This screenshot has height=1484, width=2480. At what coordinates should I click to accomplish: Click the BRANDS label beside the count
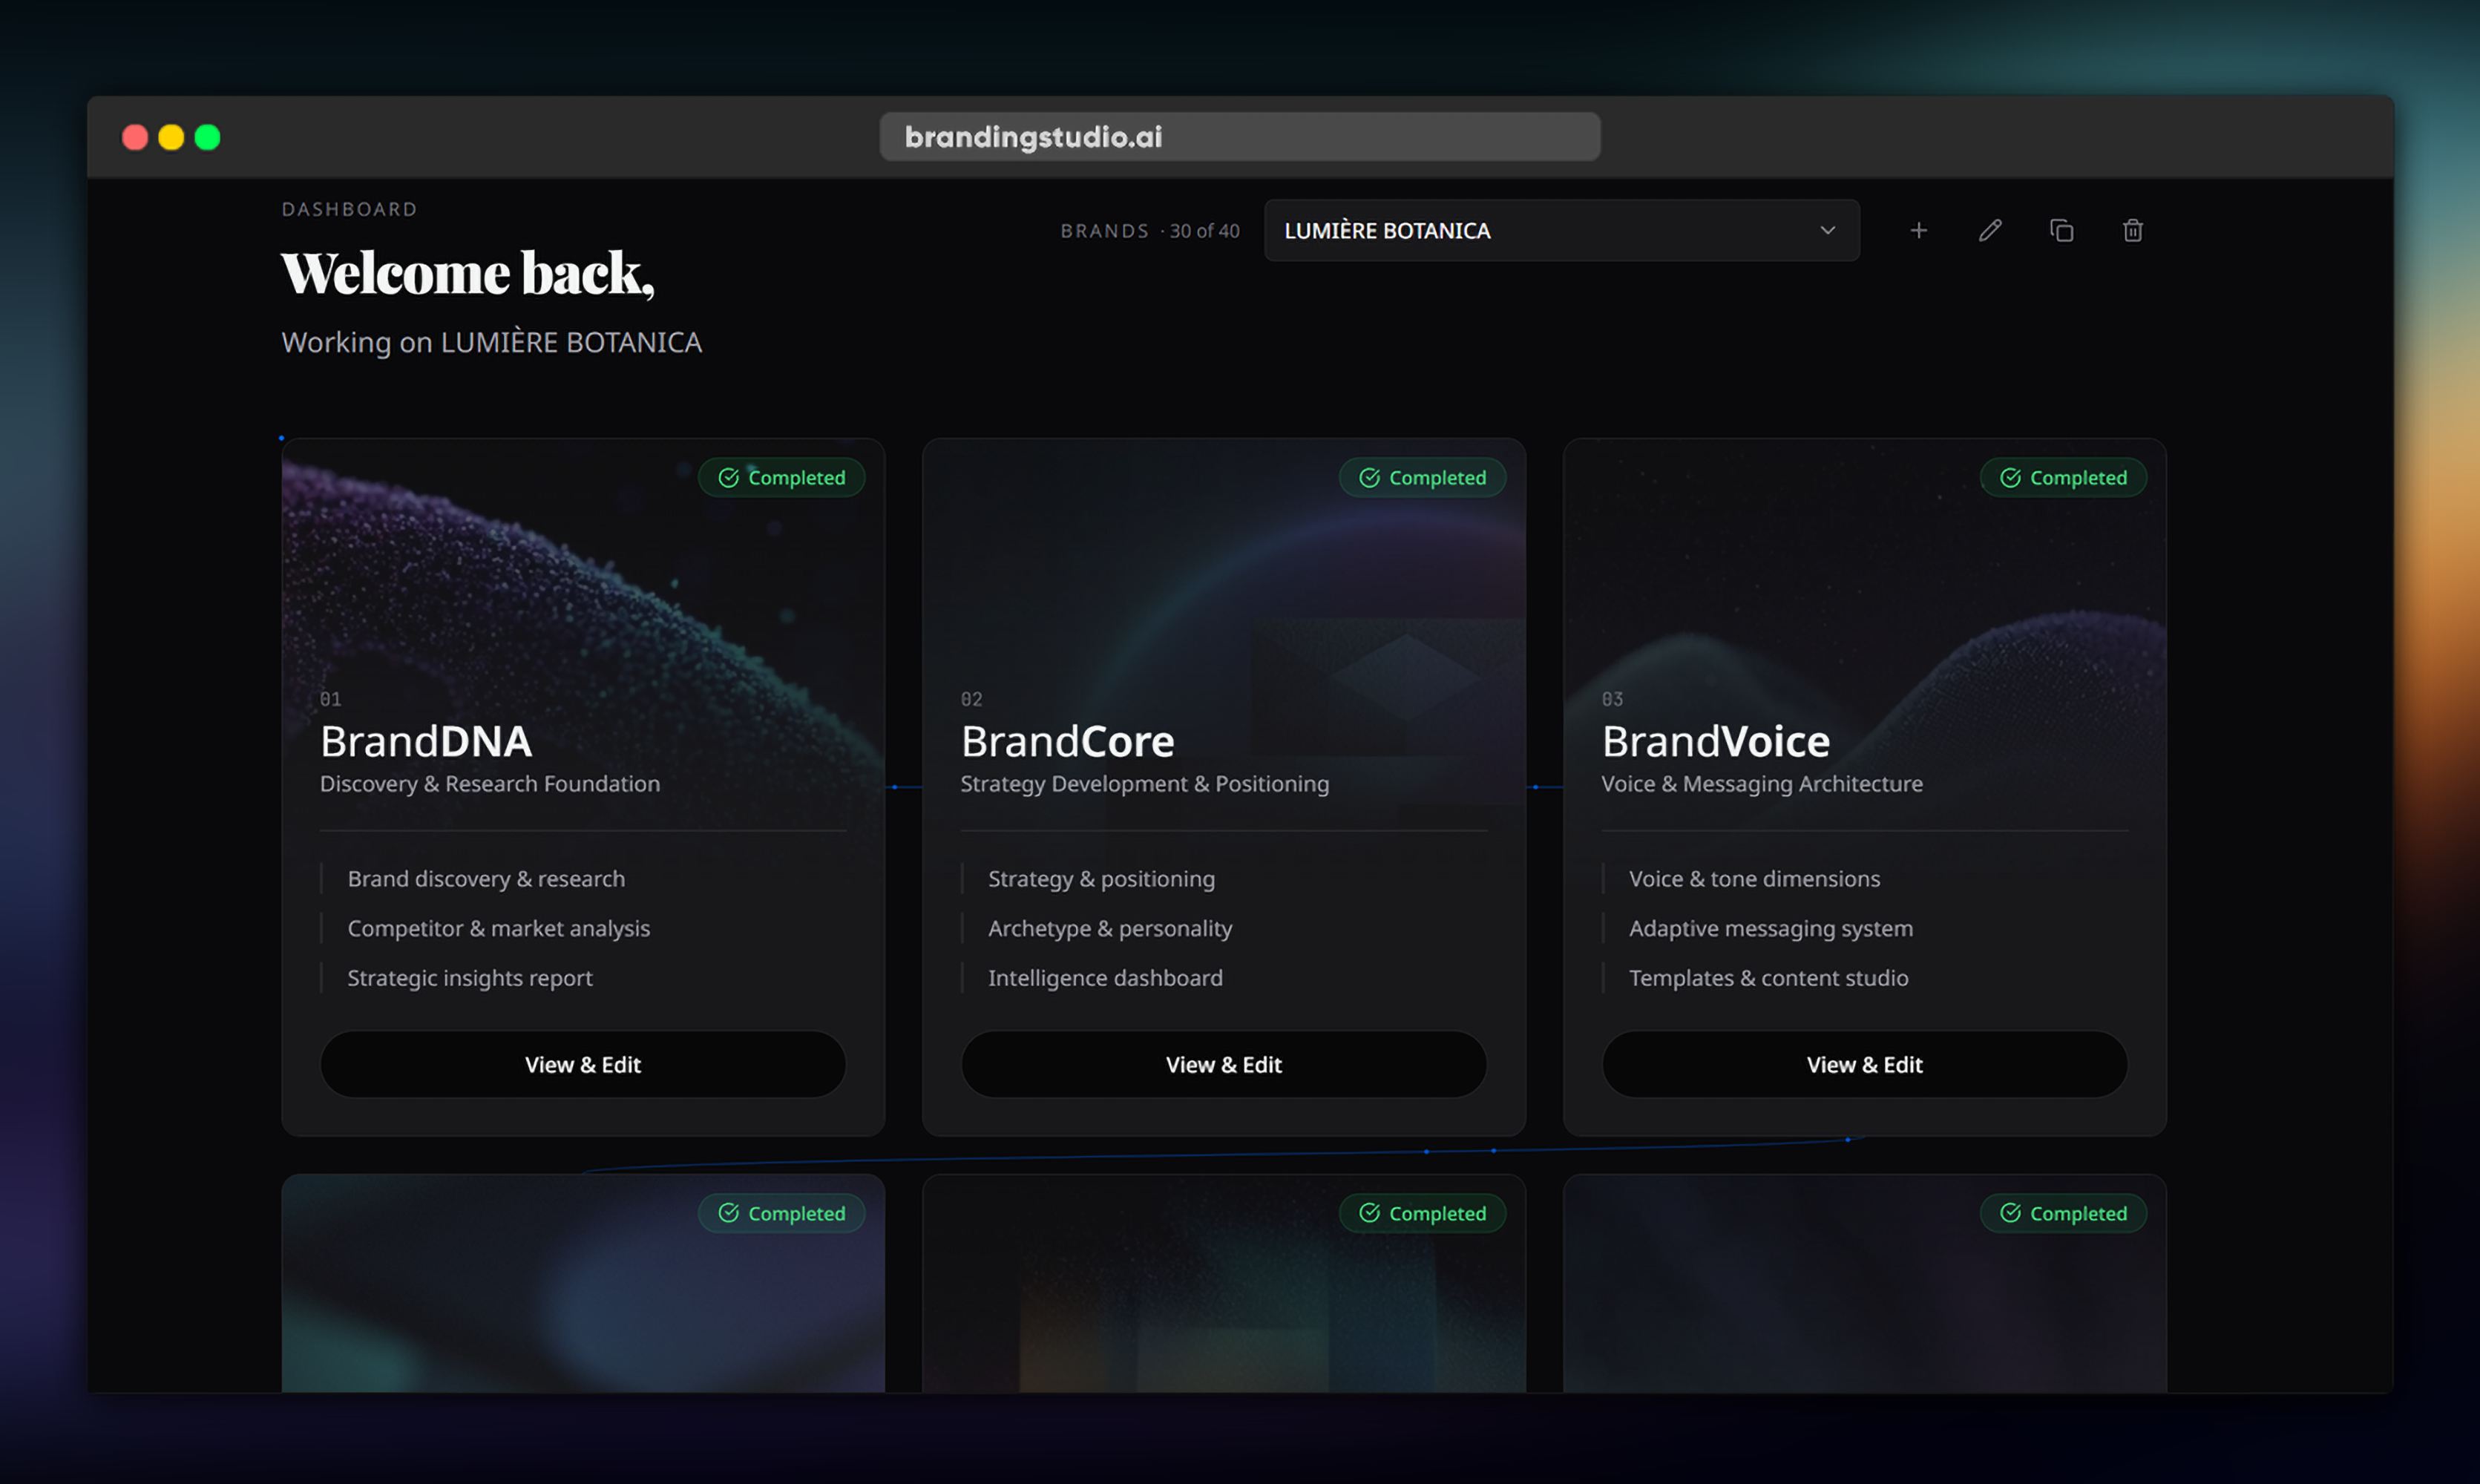coord(1105,231)
